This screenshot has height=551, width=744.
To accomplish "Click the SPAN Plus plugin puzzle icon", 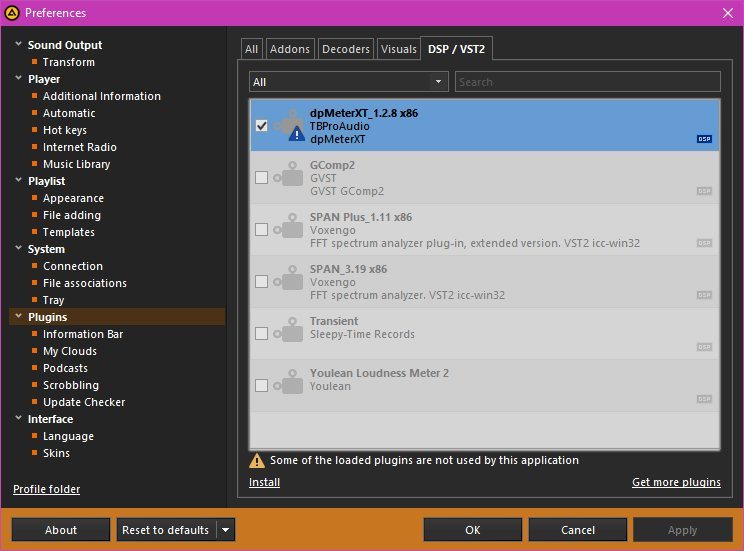I will click(288, 226).
